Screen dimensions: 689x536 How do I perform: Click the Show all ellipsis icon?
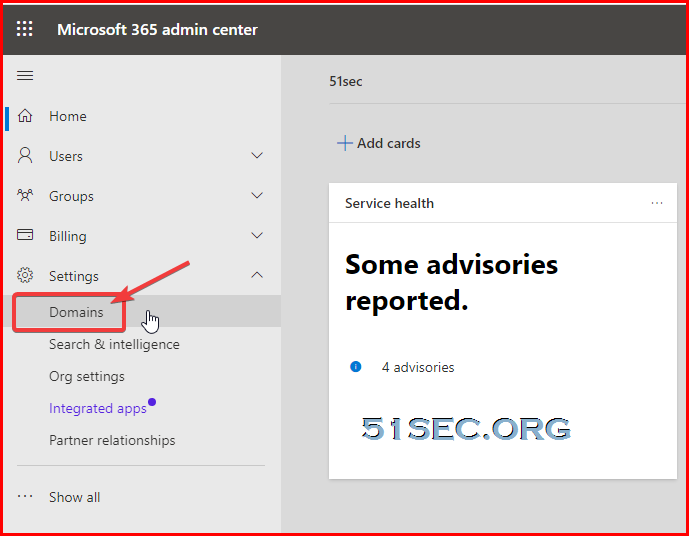[25, 496]
